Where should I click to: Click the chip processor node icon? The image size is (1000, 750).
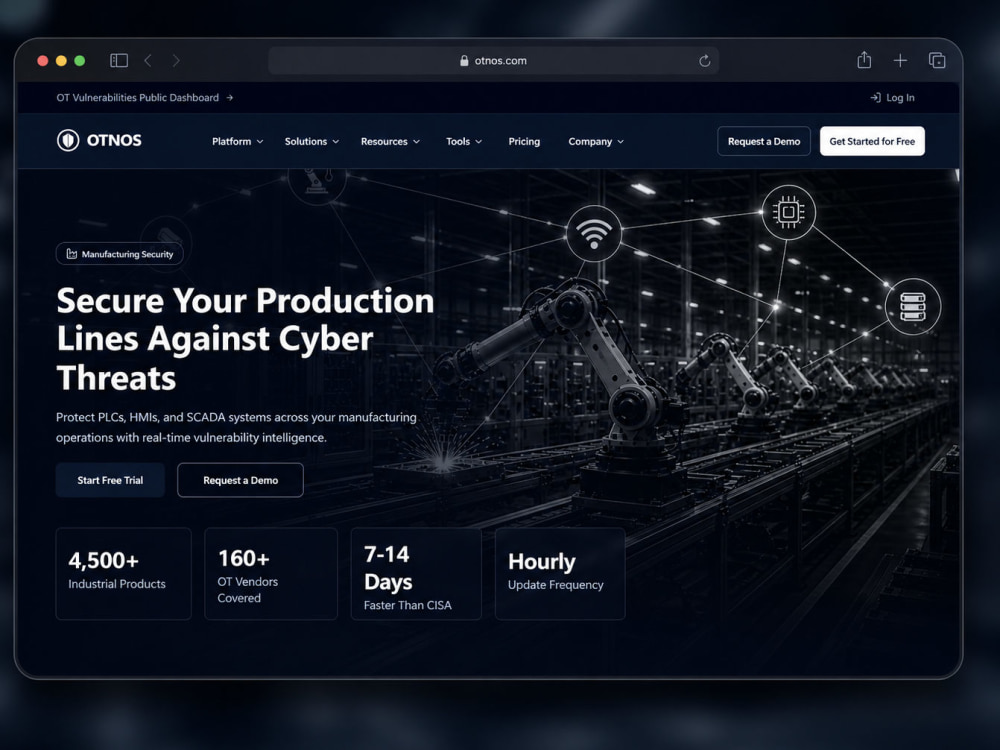[x=788, y=212]
